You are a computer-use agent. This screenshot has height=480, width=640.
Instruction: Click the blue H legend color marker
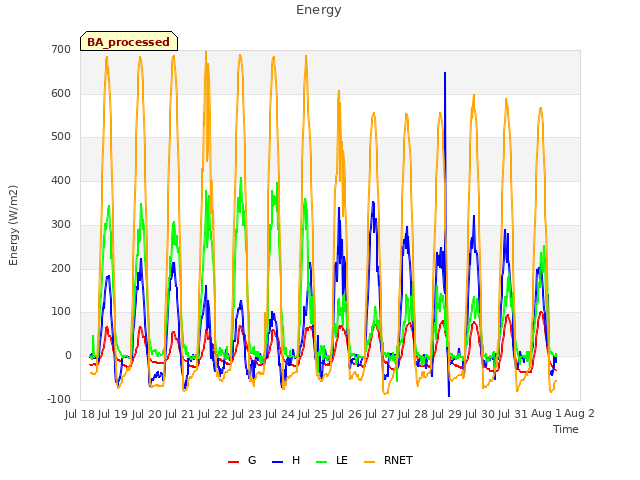pyautogui.click(x=278, y=462)
